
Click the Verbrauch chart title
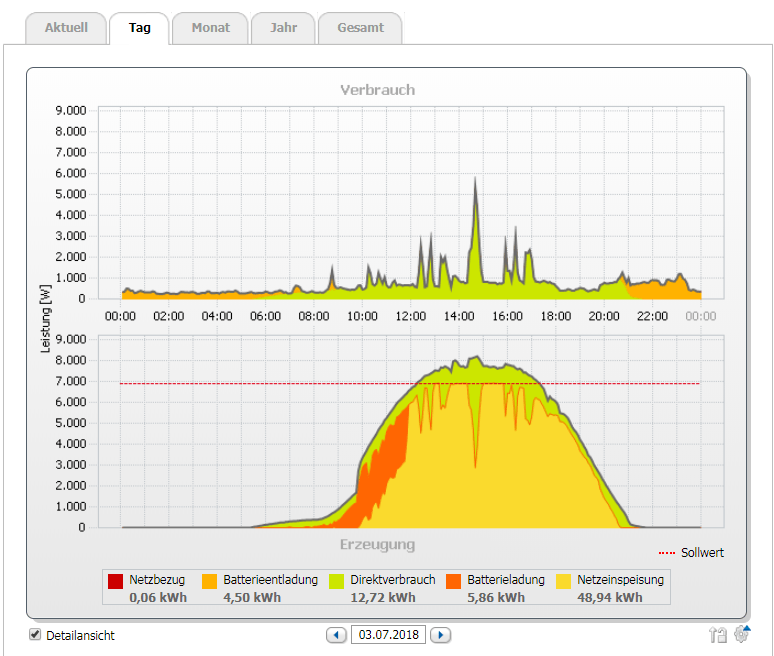pyautogui.click(x=378, y=90)
